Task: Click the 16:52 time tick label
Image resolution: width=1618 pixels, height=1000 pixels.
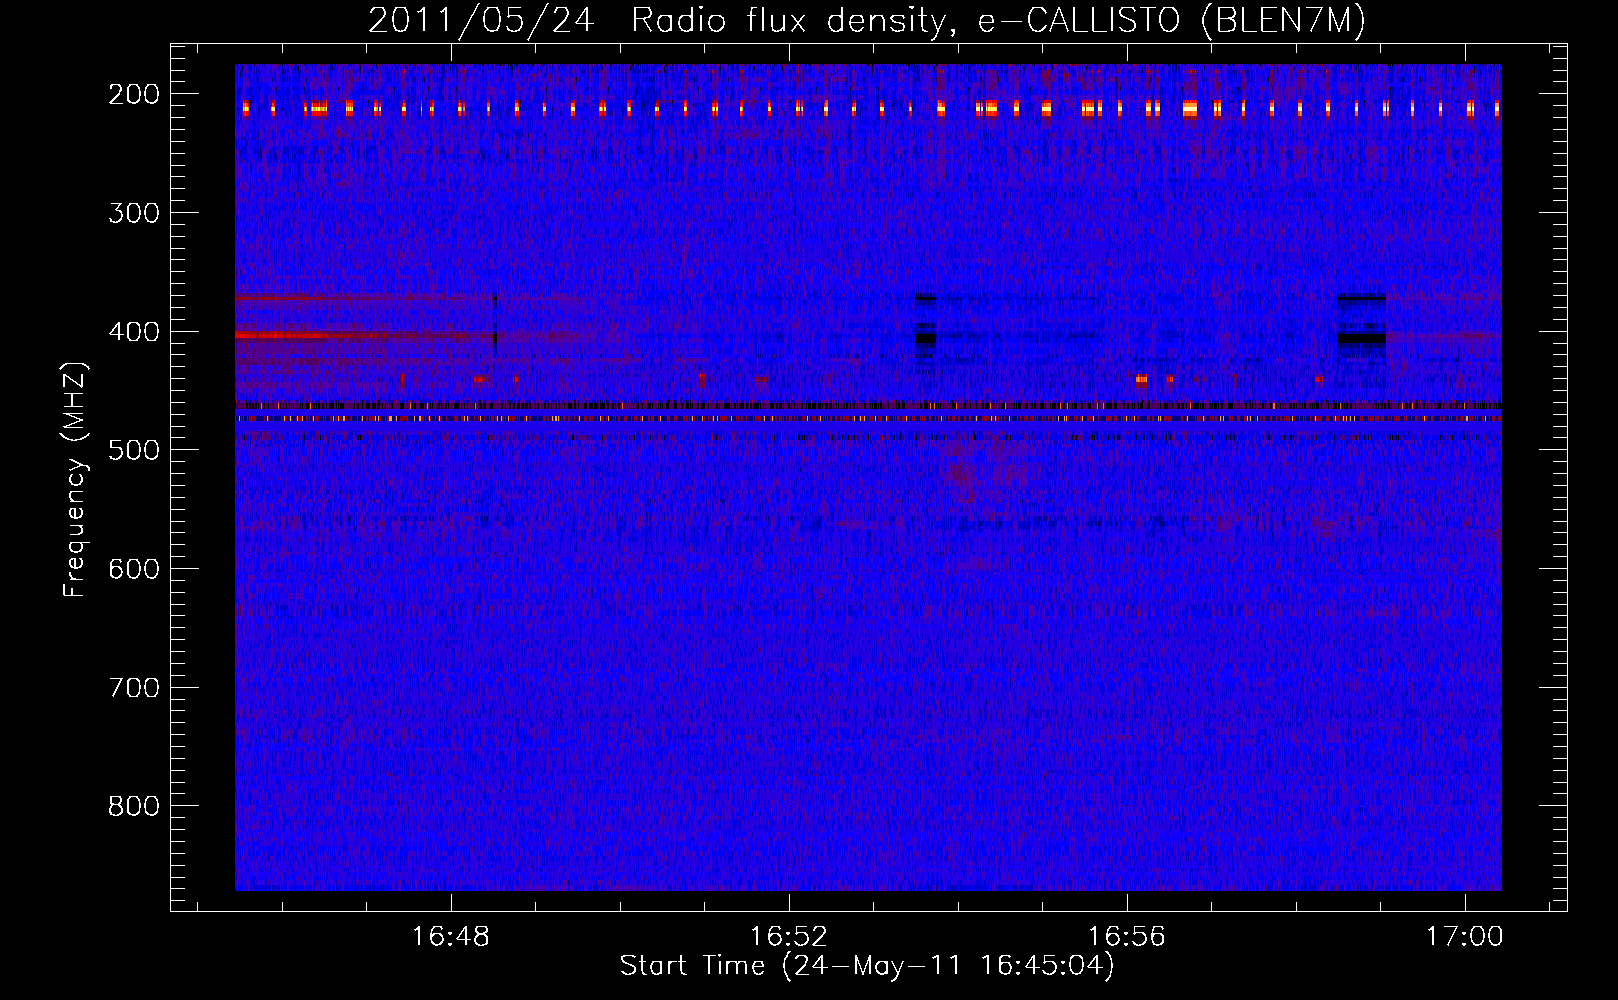Action: [x=789, y=936]
